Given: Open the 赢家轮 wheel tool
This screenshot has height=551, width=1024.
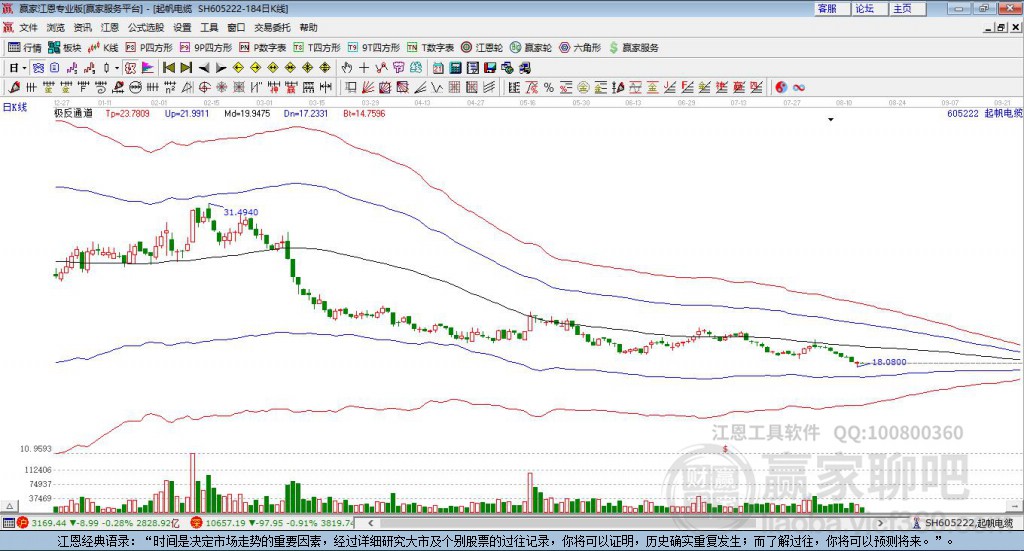Looking at the screenshot, I should tap(531, 48).
